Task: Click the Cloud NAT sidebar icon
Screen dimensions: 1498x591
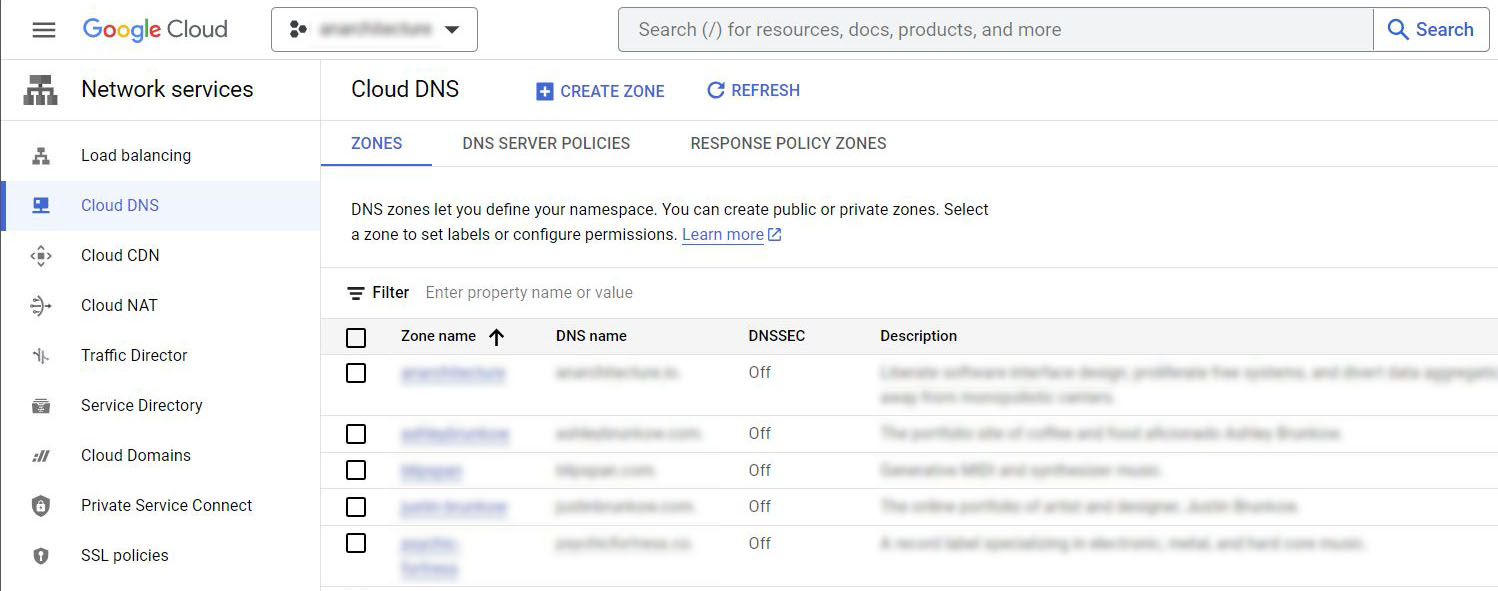Action: (41, 306)
